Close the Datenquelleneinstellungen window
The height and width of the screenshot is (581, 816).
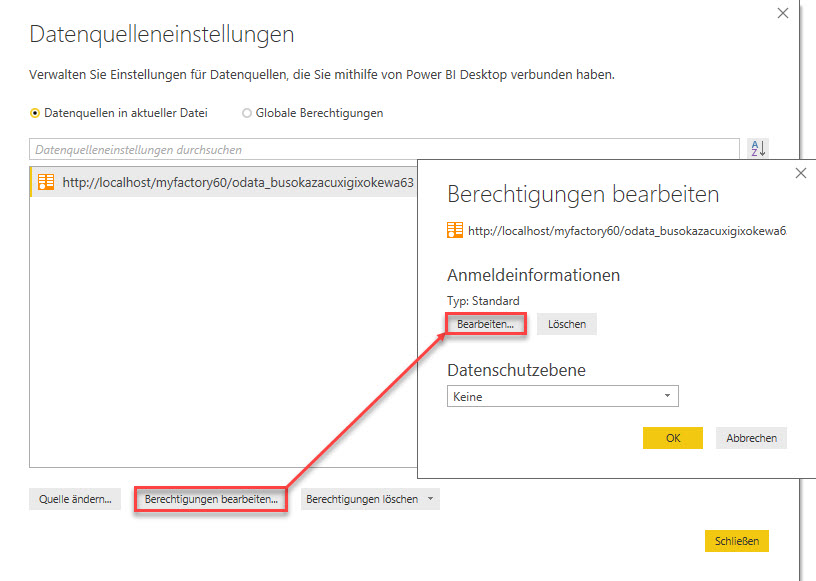tap(782, 13)
